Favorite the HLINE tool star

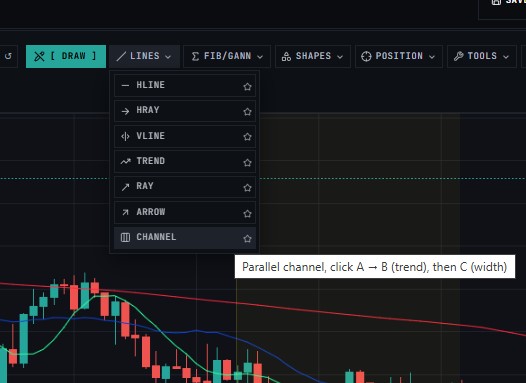(x=248, y=87)
